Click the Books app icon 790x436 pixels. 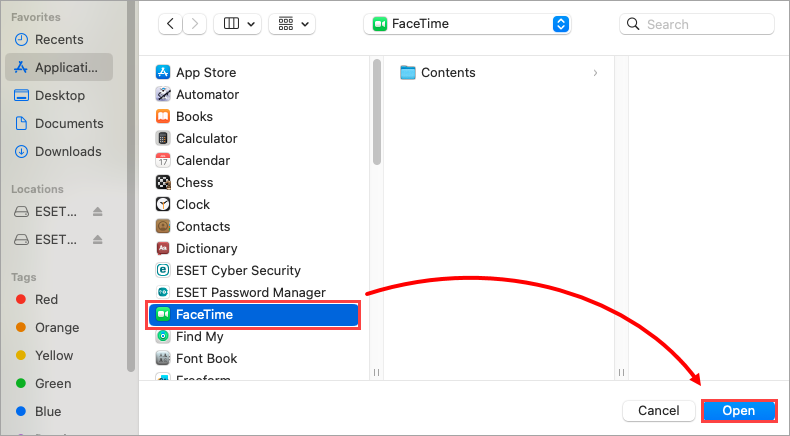(x=163, y=116)
